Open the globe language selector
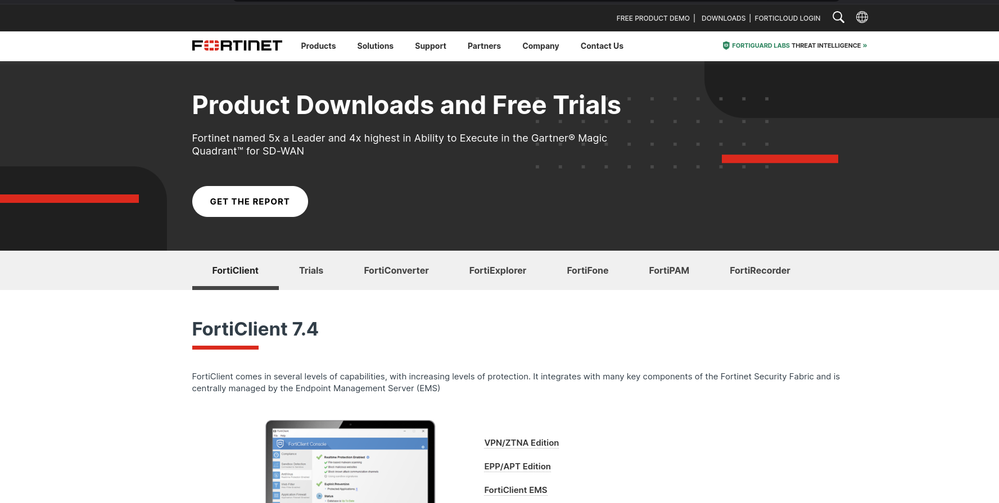The image size is (999, 503). pyautogui.click(x=862, y=17)
